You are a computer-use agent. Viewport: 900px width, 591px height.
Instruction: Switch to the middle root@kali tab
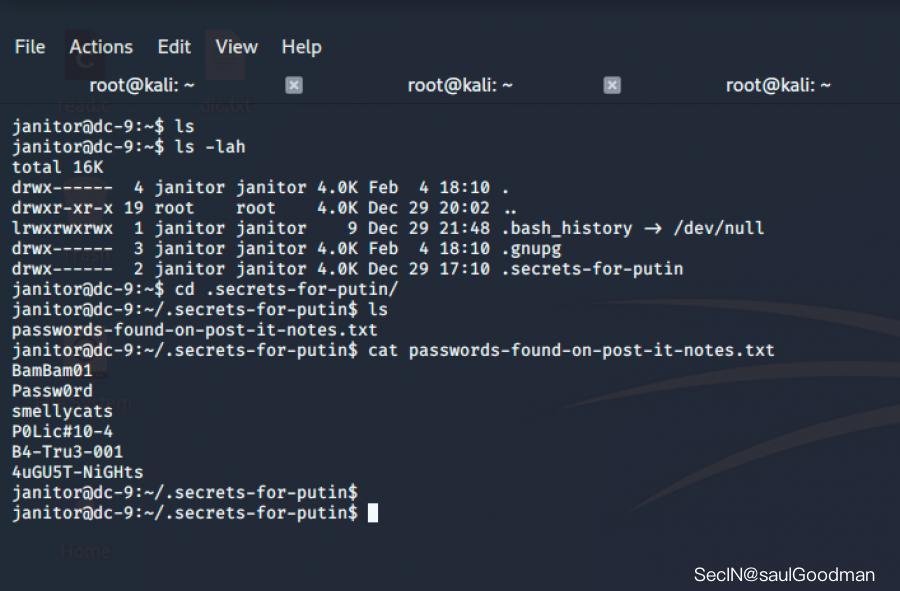[460, 85]
